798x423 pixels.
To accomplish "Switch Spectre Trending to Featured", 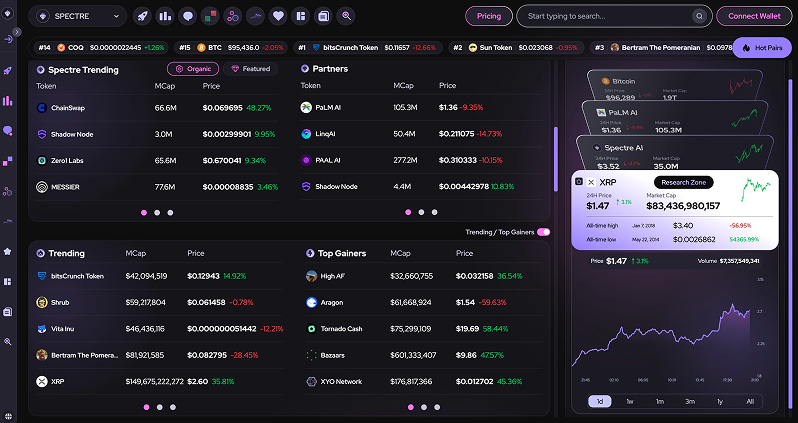I will tap(250, 69).
